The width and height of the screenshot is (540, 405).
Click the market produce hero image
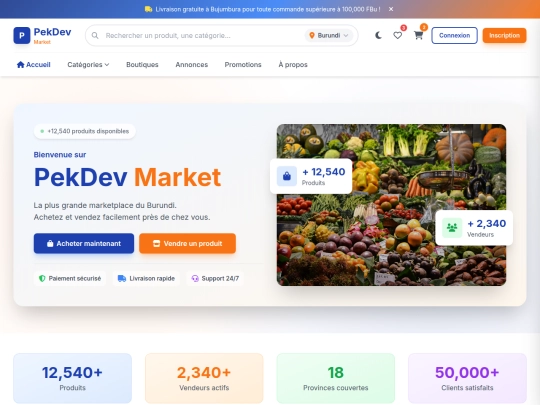(391, 205)
